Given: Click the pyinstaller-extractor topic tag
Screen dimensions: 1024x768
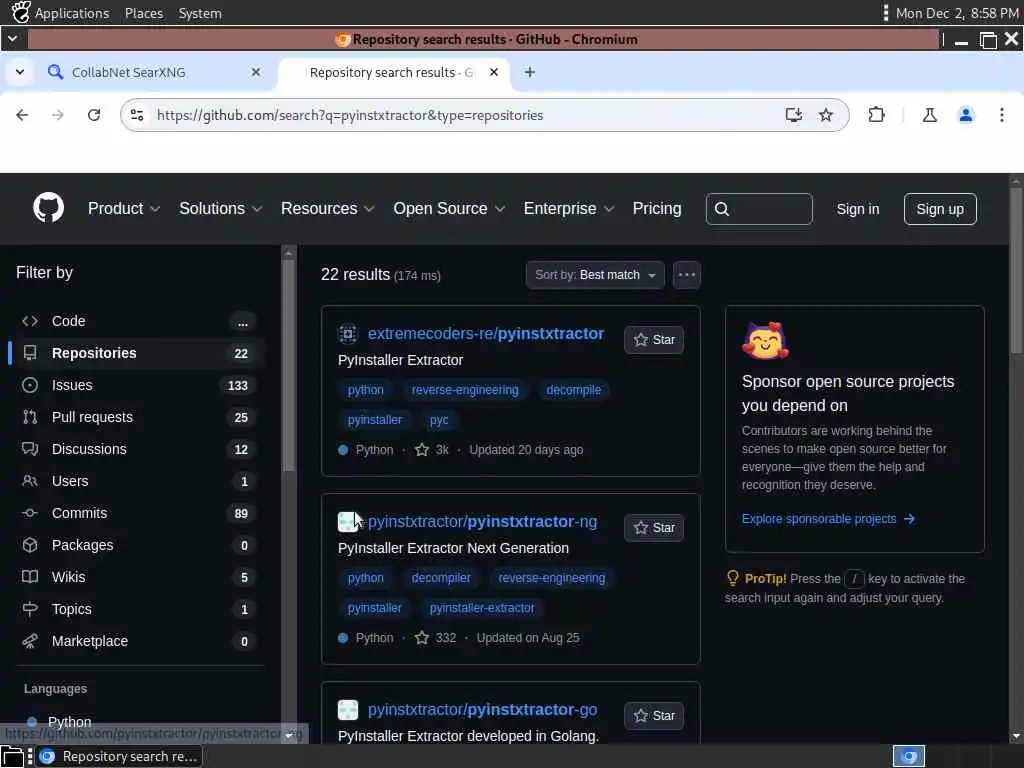Looking at the screenshot, I should [x=482, y=608].
